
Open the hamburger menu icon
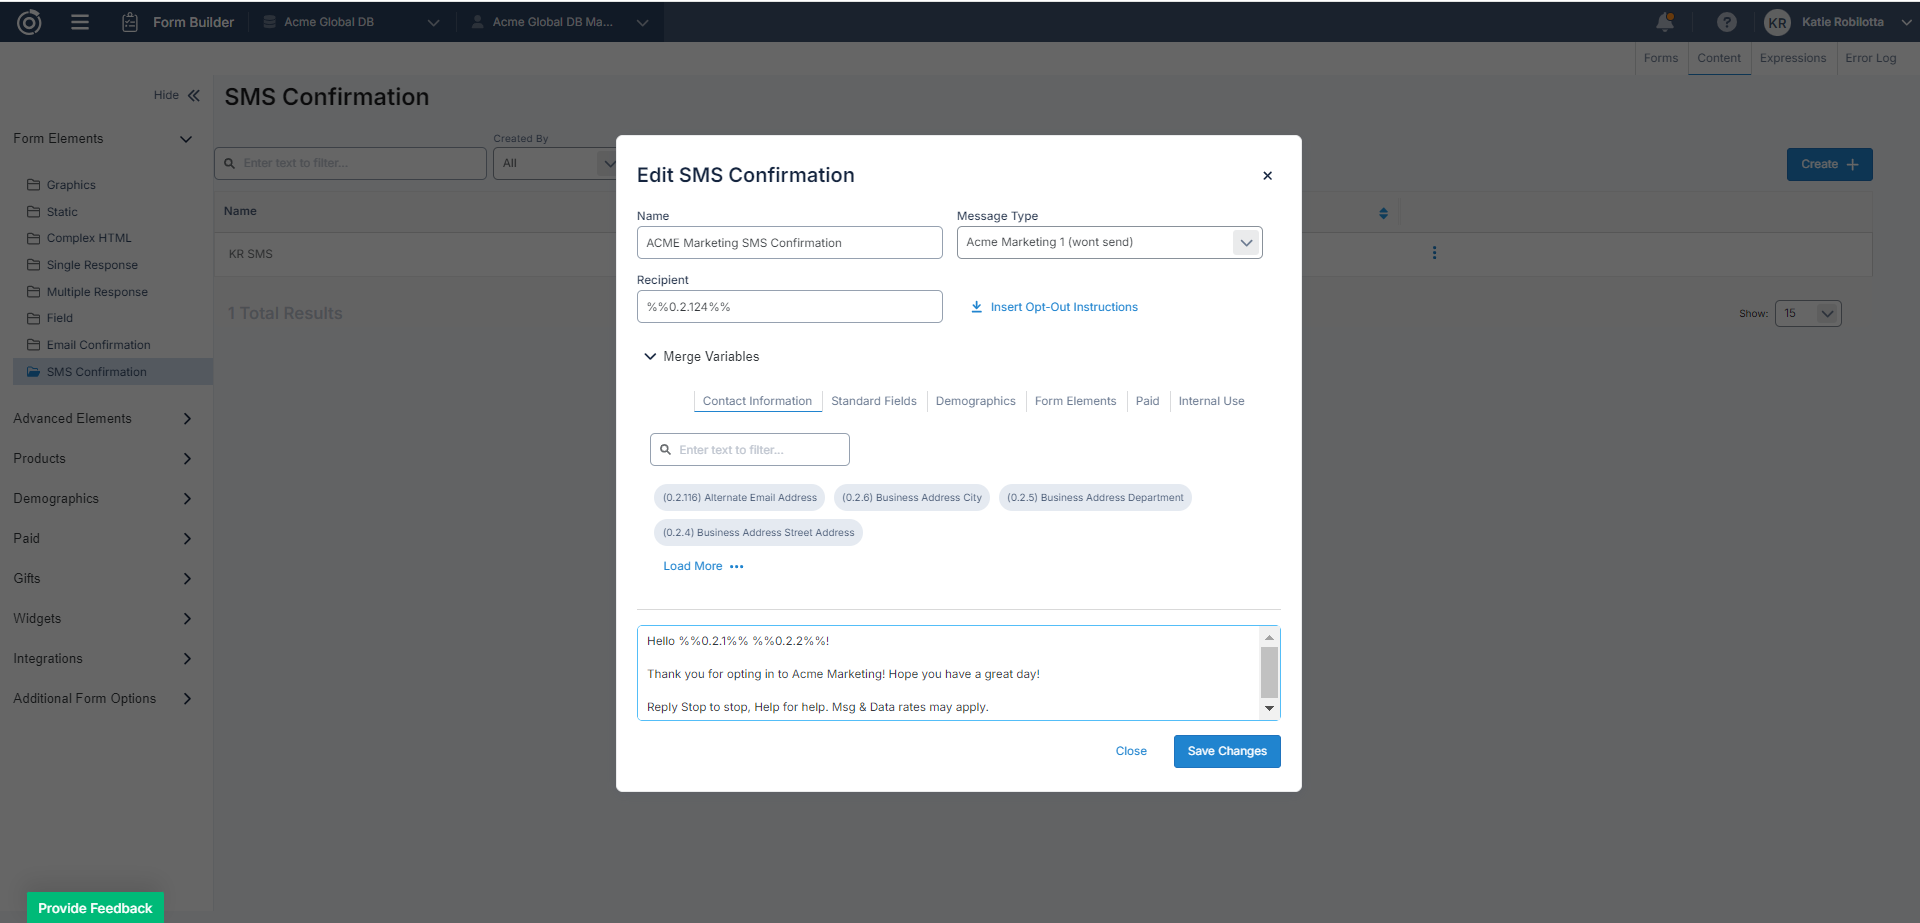click(80, 22)
